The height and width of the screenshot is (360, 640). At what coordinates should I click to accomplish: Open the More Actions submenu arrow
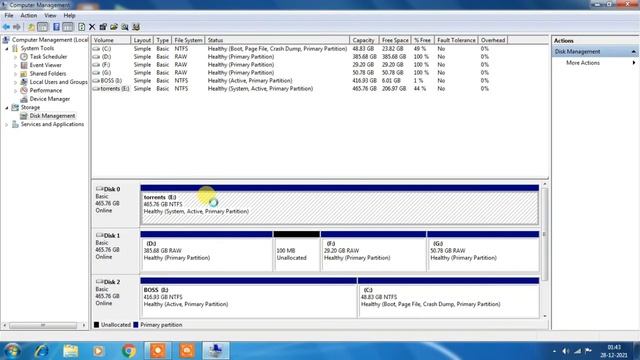[x=634, y=63]
